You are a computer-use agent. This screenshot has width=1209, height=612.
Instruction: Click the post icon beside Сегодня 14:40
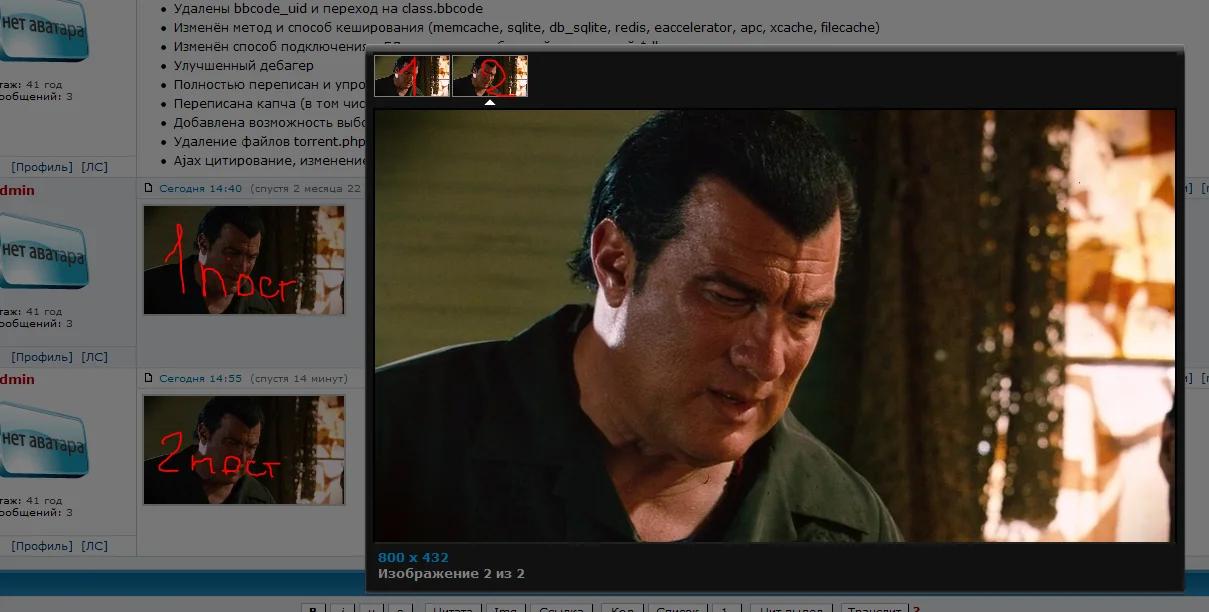pos(149,188)
